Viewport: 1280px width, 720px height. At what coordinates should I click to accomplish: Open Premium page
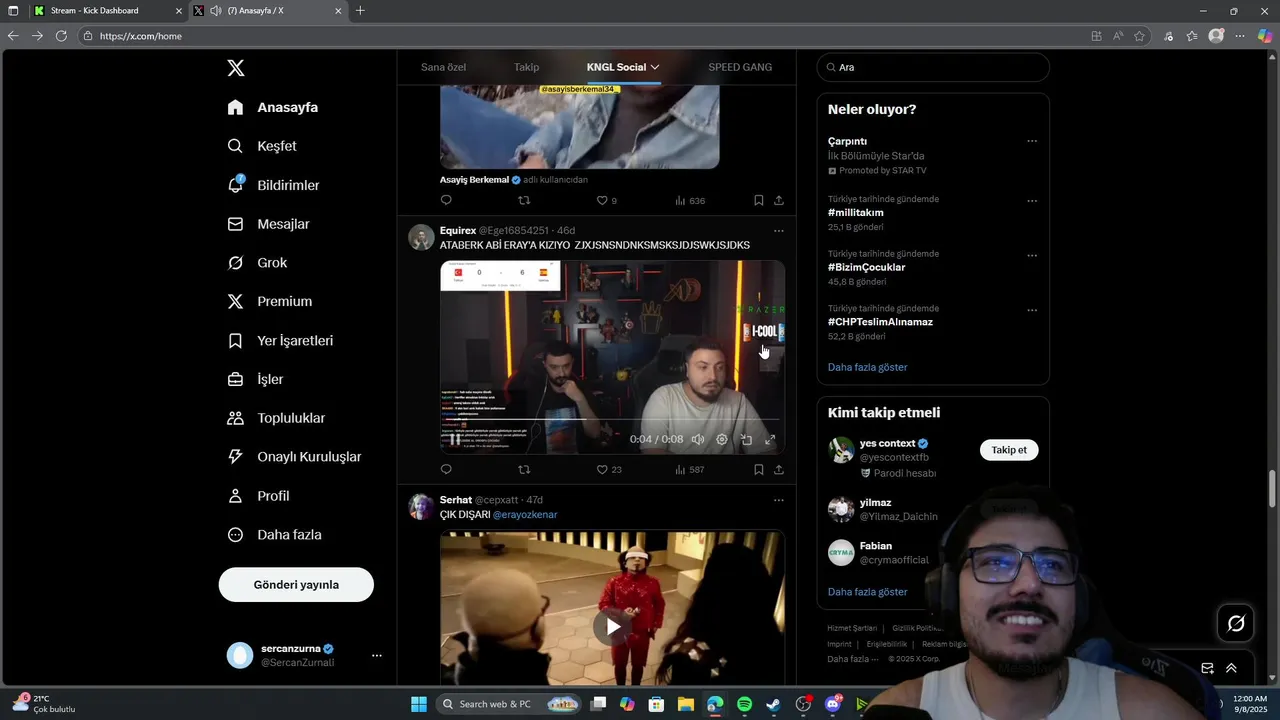coord(269,301)
